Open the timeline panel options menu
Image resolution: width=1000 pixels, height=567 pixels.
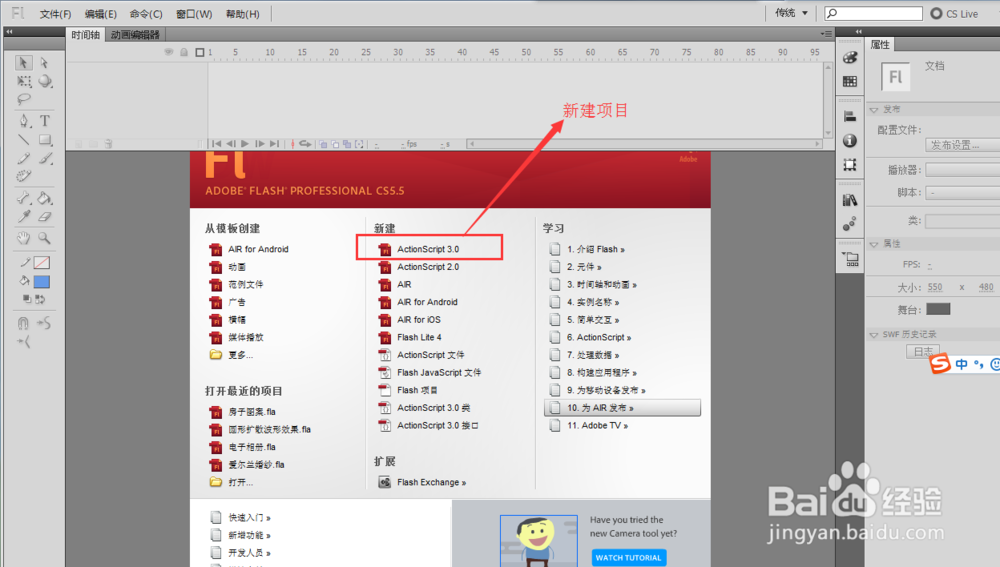click(x=826, y=34)
